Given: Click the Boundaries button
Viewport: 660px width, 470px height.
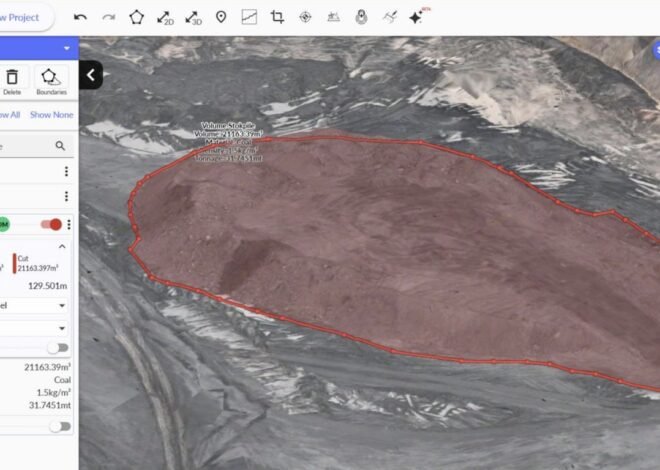Looking at the screenshot, I should click(x=51, y=82).
